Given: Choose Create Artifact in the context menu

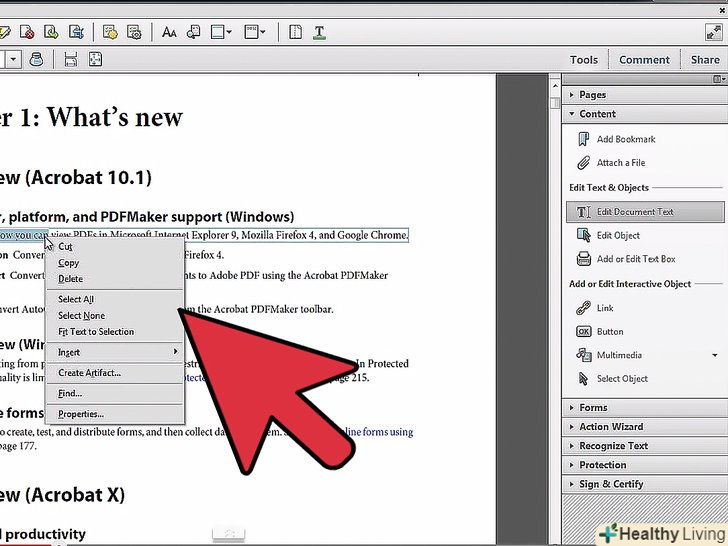Looking at the screenshot, I should click(115, 373).
